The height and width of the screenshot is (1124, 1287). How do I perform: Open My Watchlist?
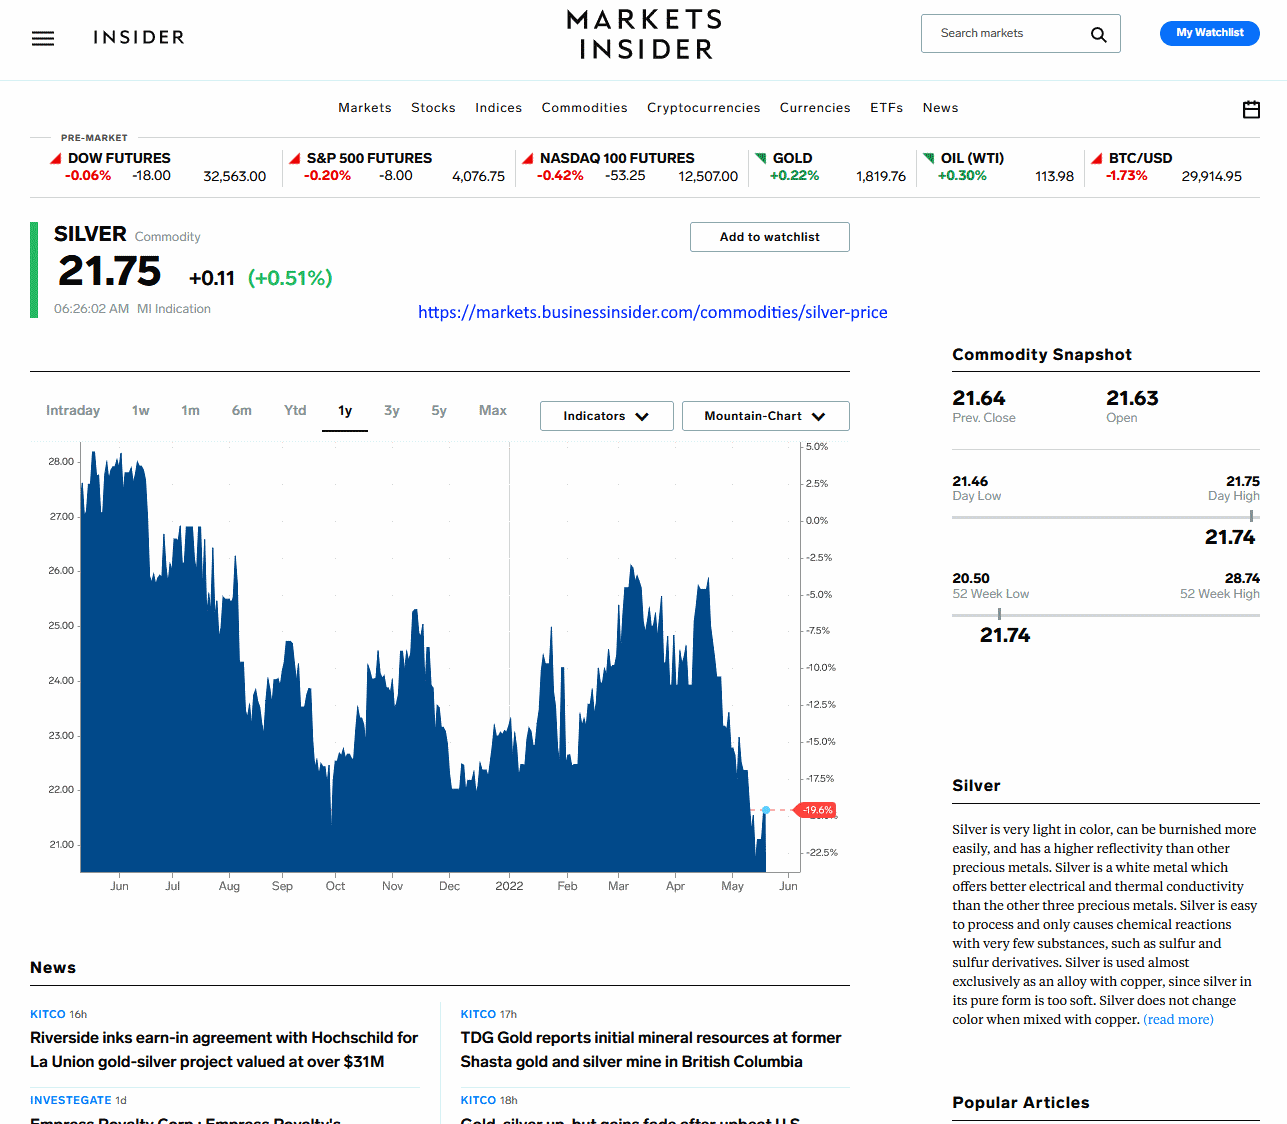tap(1209, 33)
